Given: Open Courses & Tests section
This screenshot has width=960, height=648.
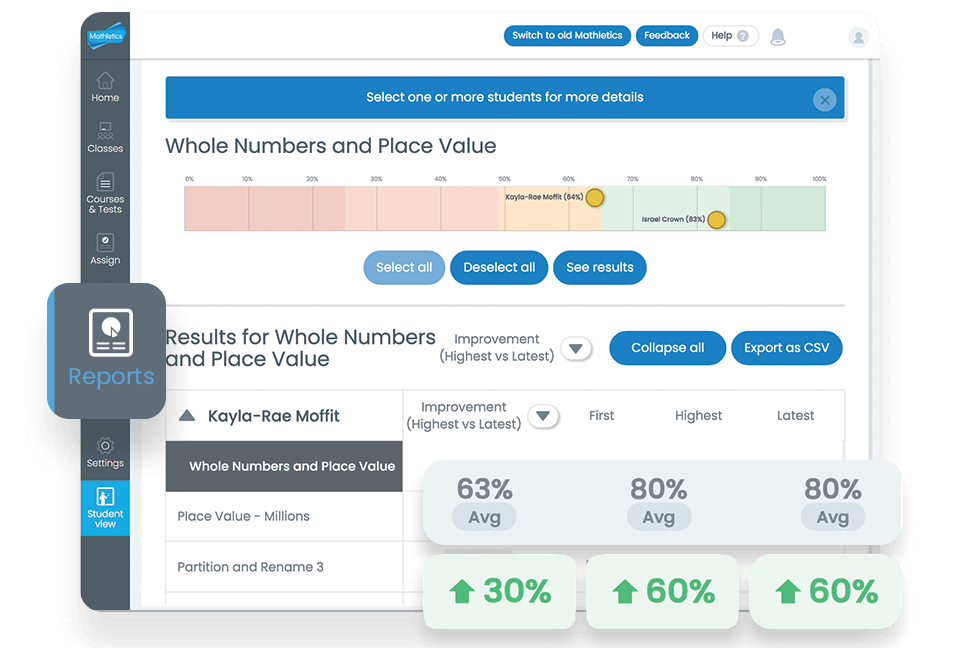Looking at the screenshot, I should point(105,192).
